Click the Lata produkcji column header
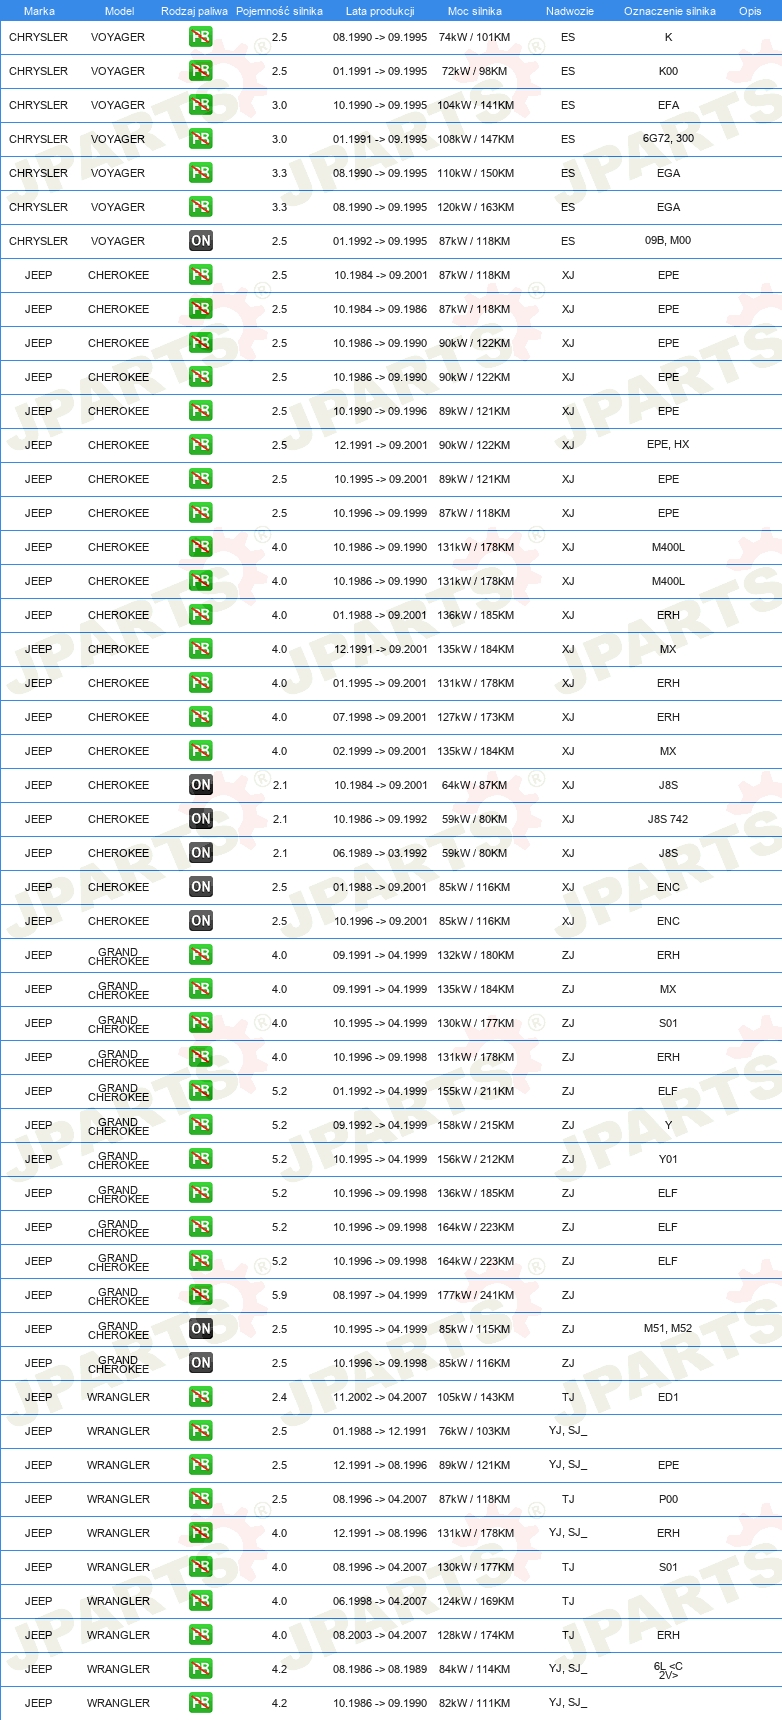The image size is (782, 1720). pos(380,11)
